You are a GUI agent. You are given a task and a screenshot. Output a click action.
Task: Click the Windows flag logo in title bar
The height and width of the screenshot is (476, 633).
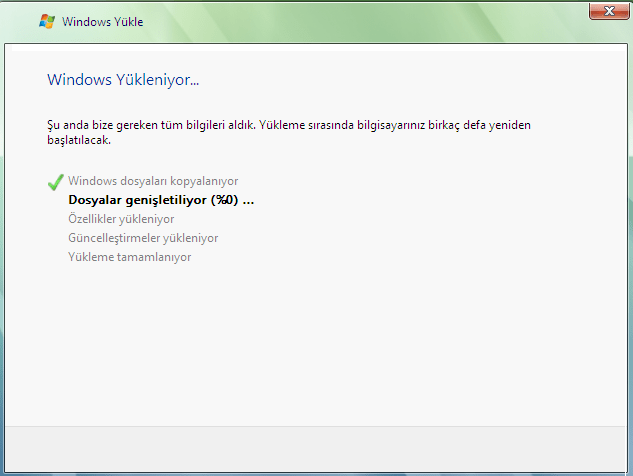(x=47, y=21)
